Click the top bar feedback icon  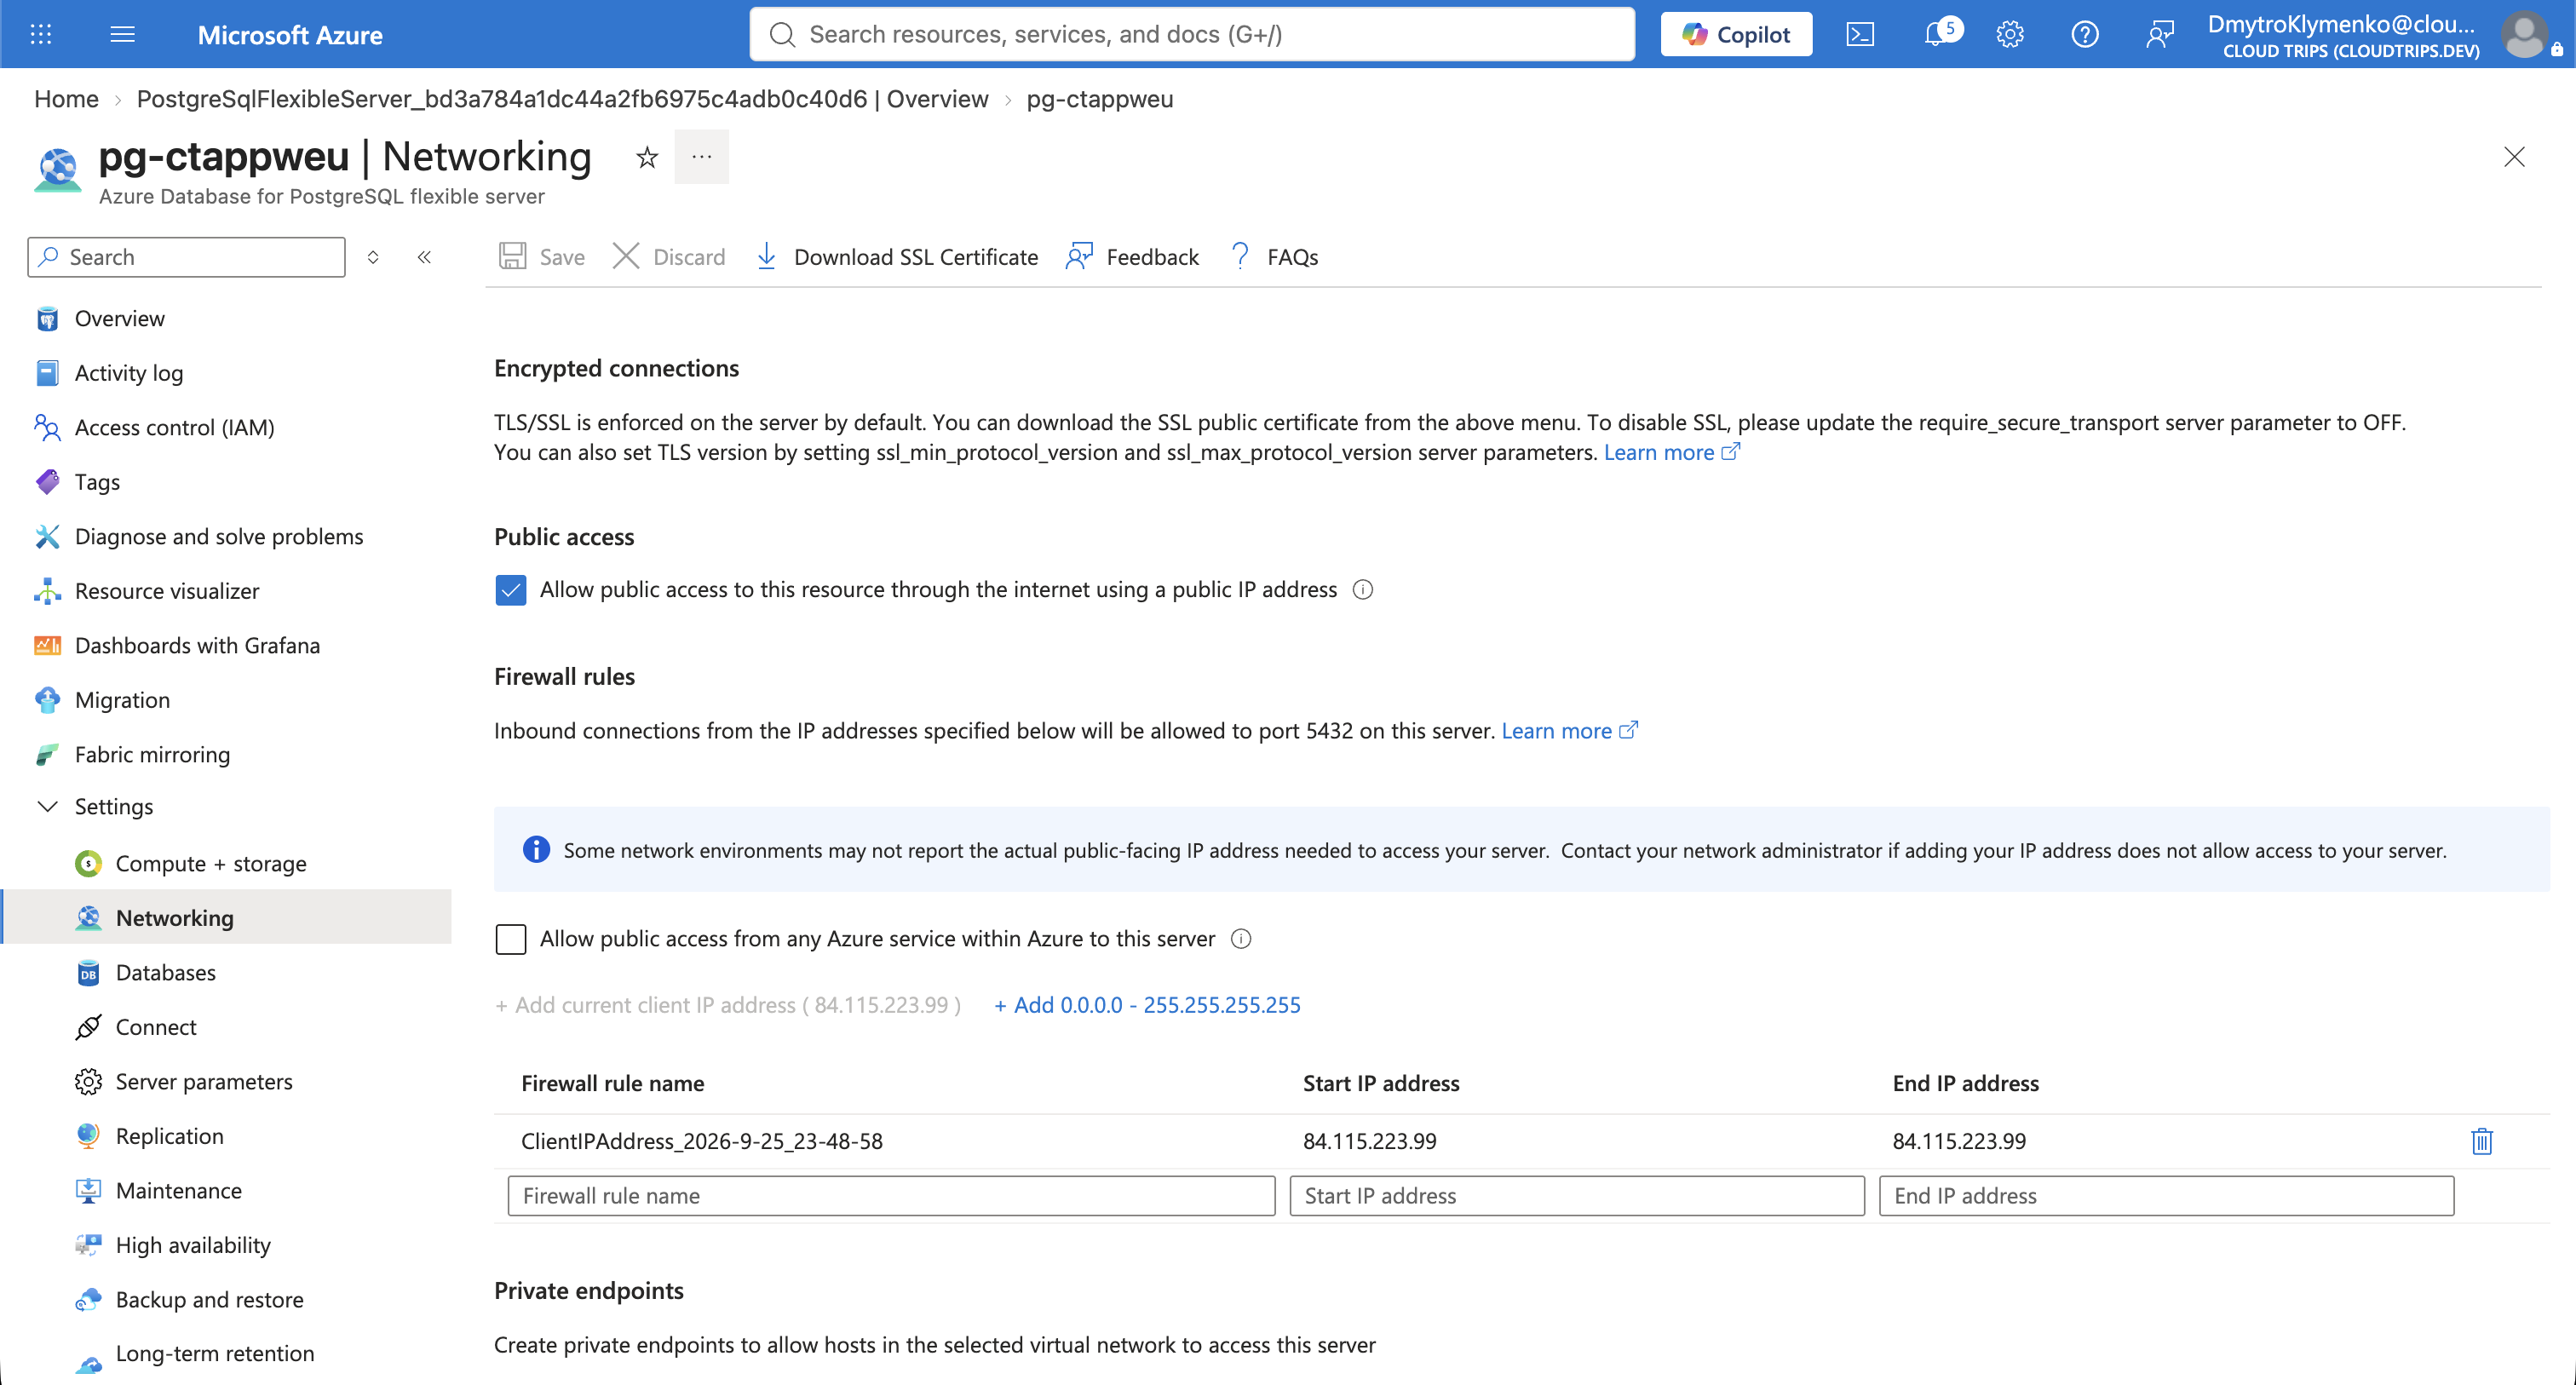[x=2160, y=34]
